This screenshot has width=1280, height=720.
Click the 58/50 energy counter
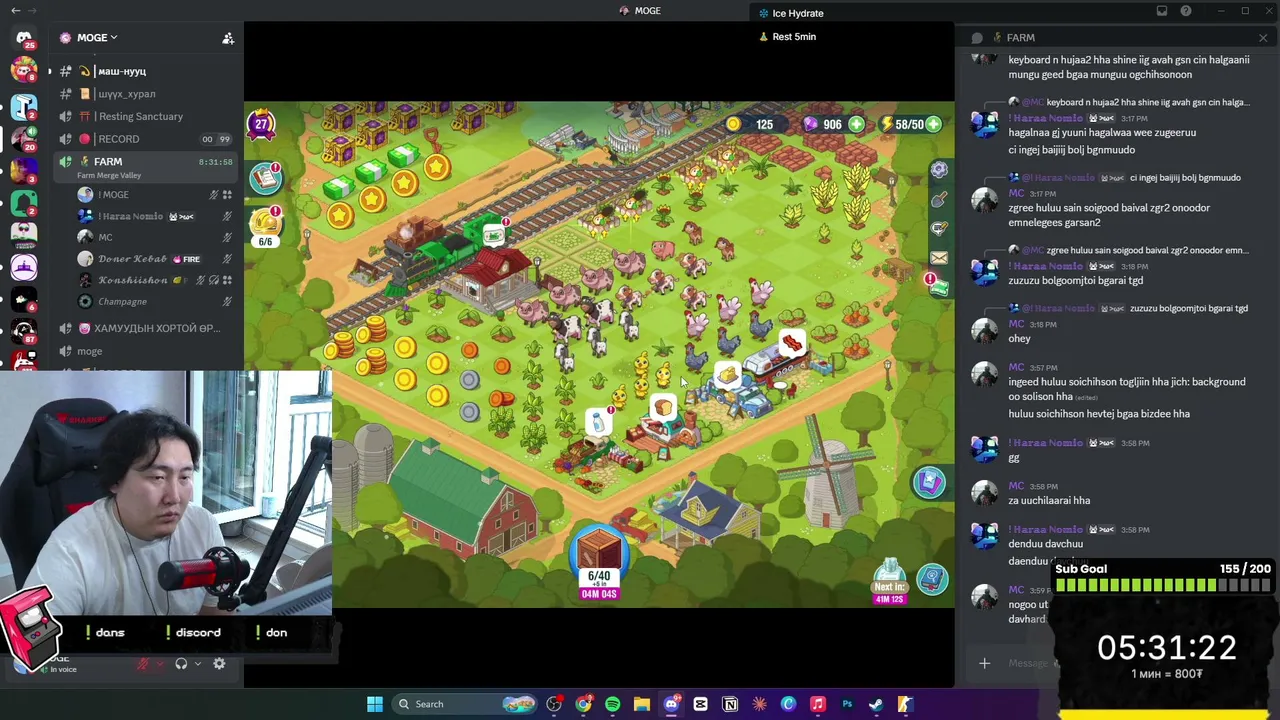pos(910,125)
